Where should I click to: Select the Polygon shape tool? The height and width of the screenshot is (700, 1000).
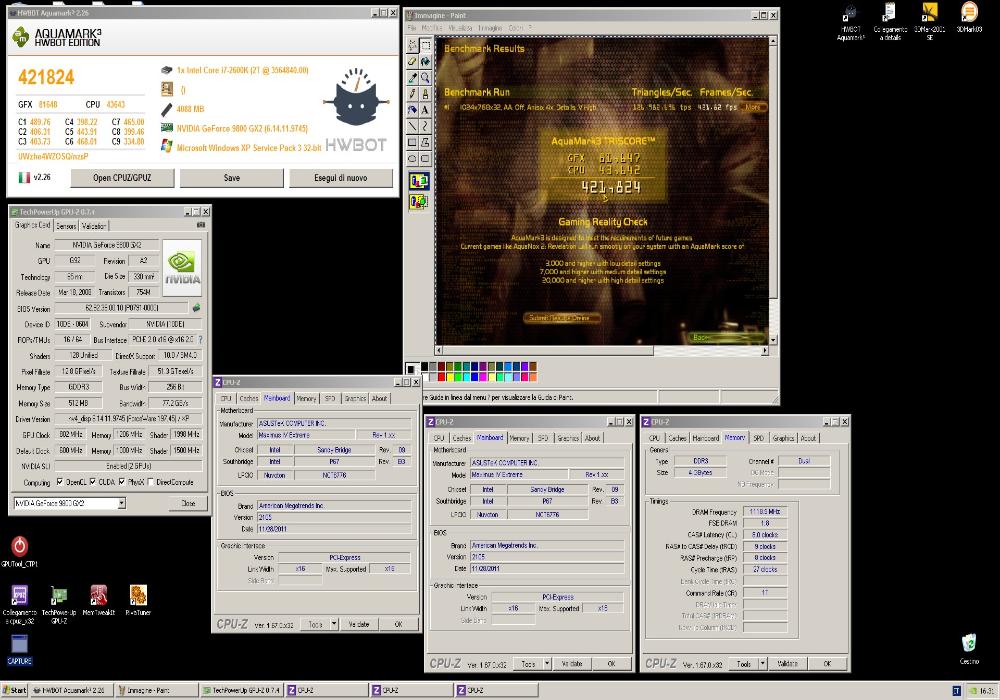(x=425, y=142)
